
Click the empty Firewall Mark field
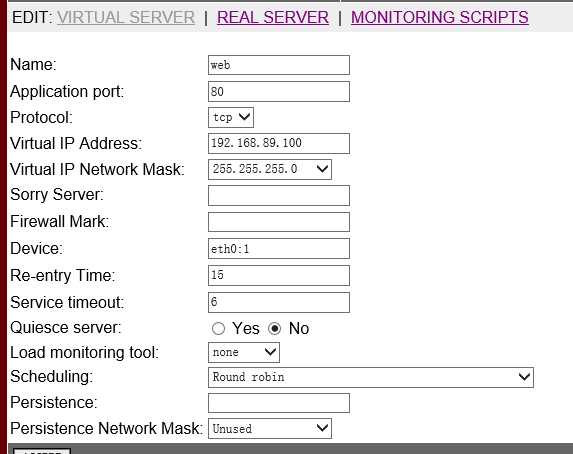point(279,222)
